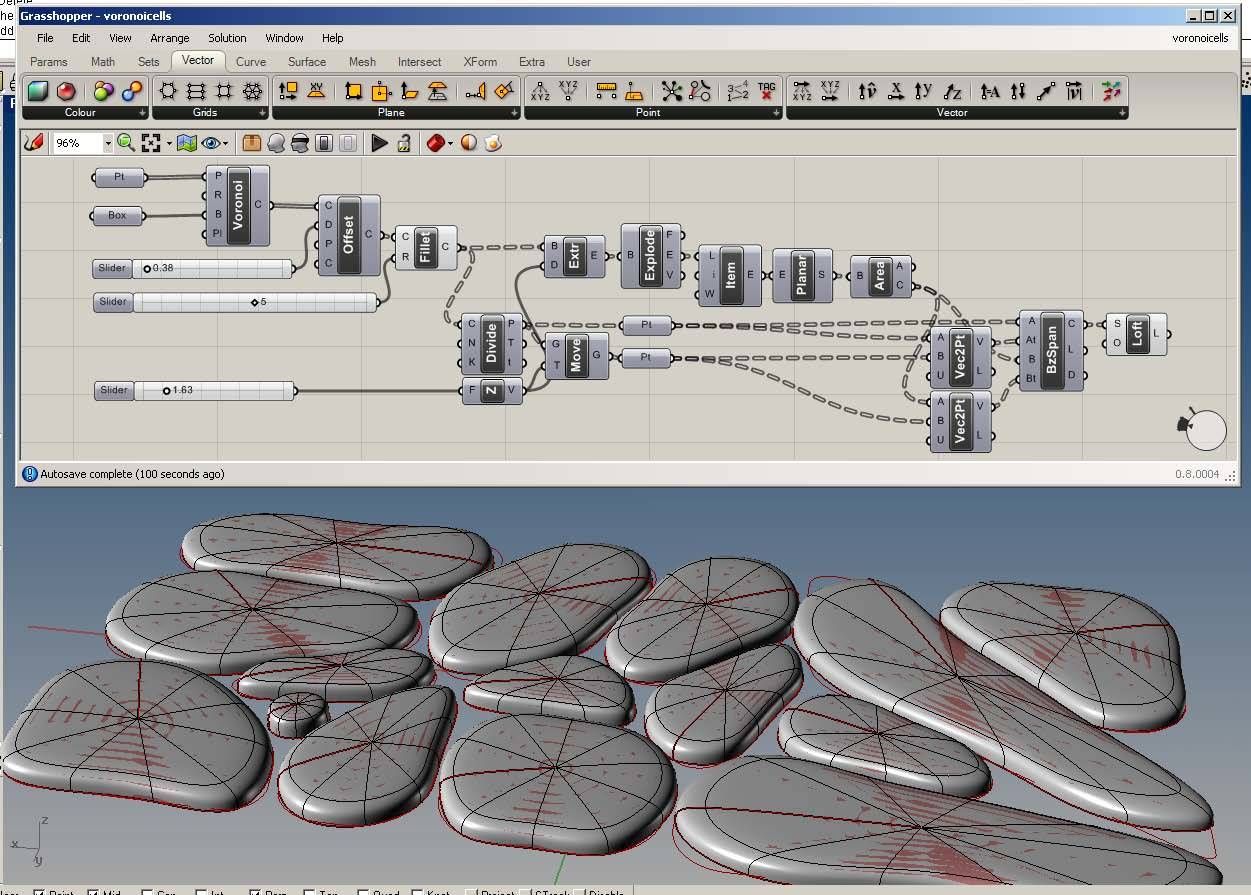Screen dimensions: 1251x895
Task: Click the navigation map icon
Action: [187, 143]
